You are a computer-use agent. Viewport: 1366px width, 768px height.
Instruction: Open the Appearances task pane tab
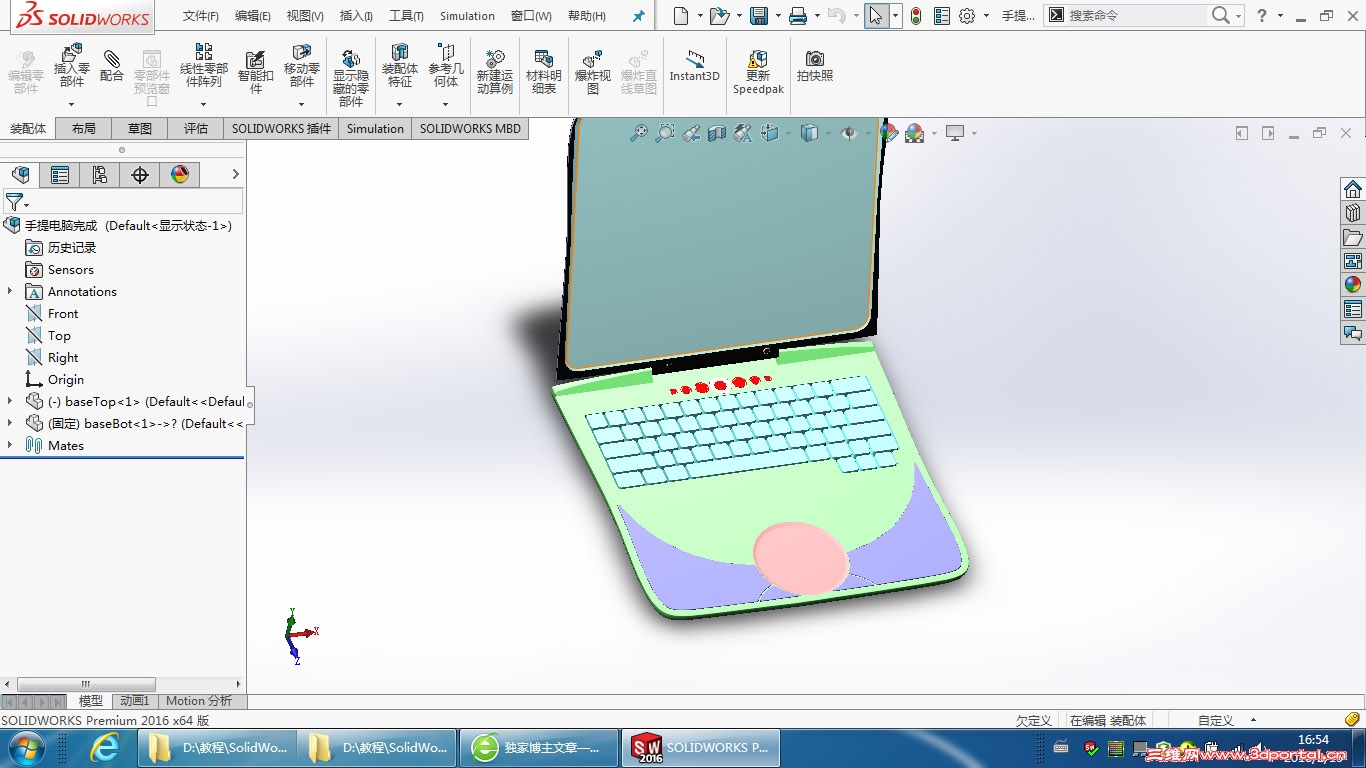(1353, 285)
